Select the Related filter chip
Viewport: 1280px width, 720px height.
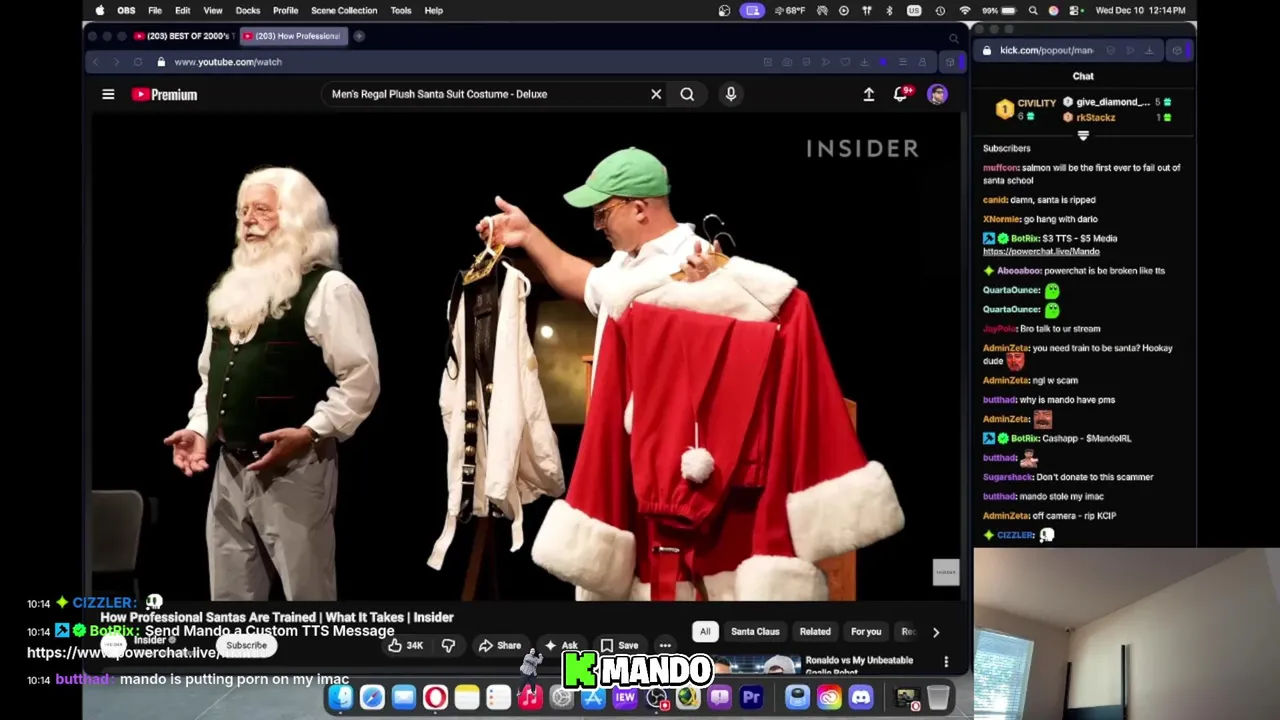click(815, 632)
